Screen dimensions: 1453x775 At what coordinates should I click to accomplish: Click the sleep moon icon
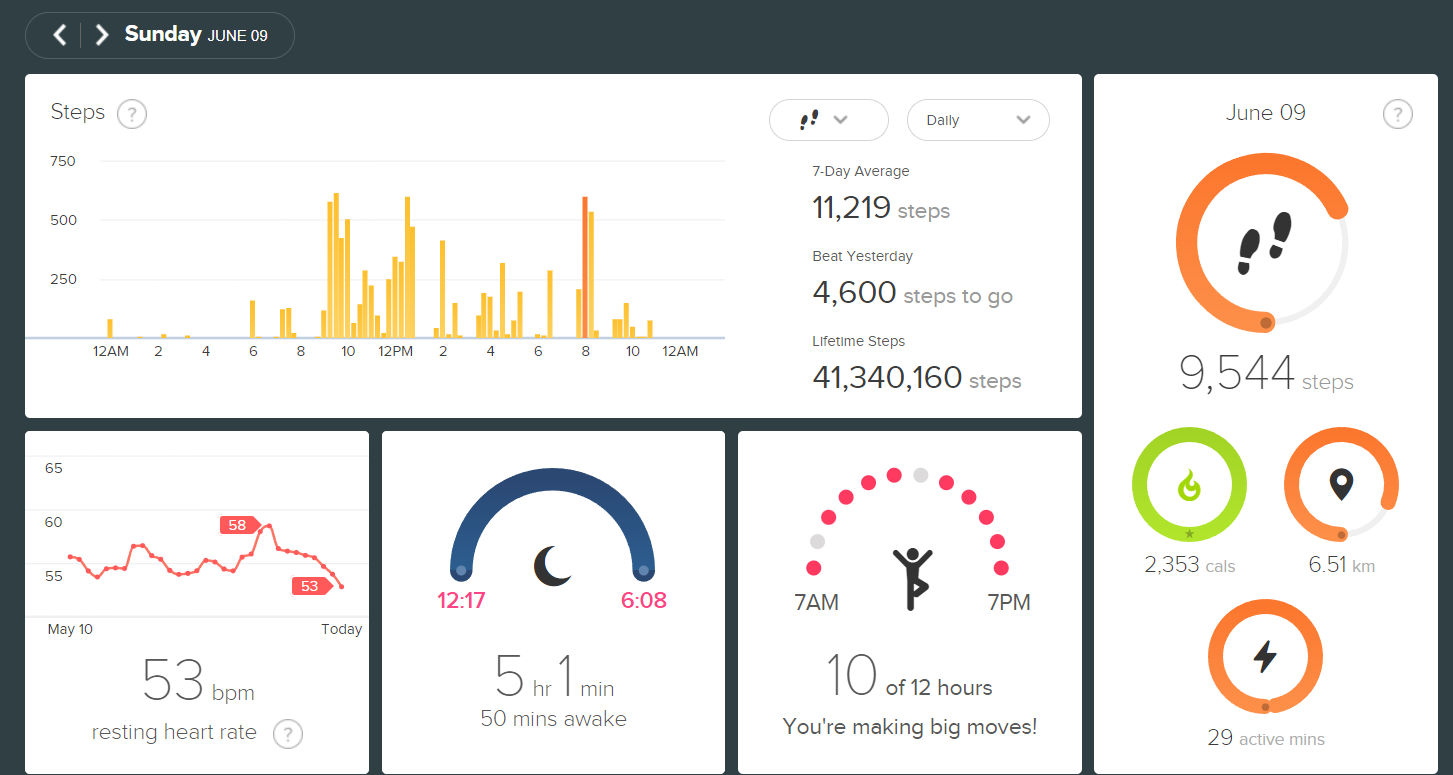click(x=552, y=566)
